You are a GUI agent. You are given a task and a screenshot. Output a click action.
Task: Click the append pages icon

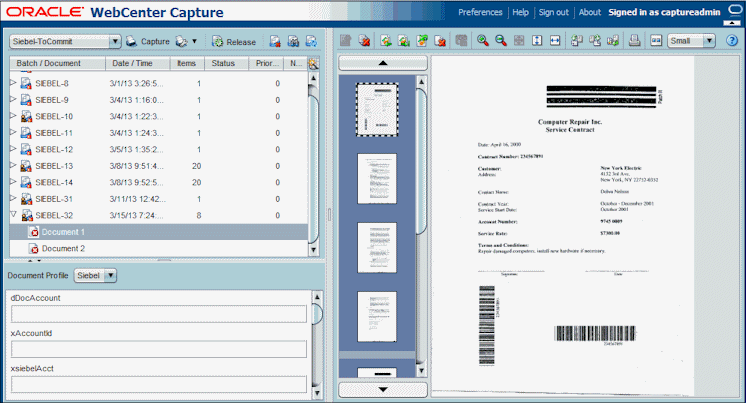(404, 41)
